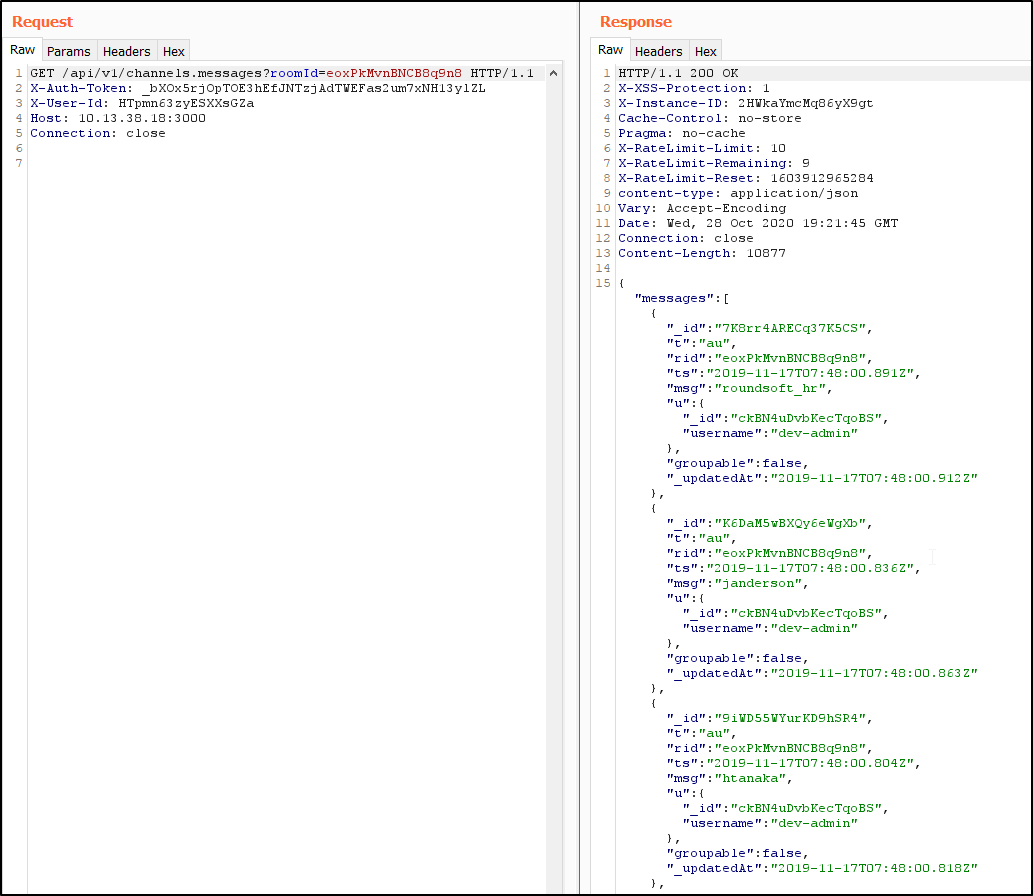Click the Host header value 10.13.38.18:3000

(x=128, y=118)
